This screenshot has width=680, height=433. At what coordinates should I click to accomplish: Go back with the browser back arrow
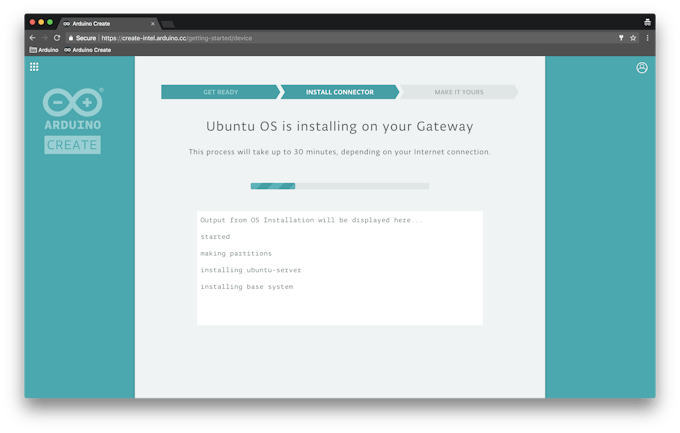pos(33,38)
